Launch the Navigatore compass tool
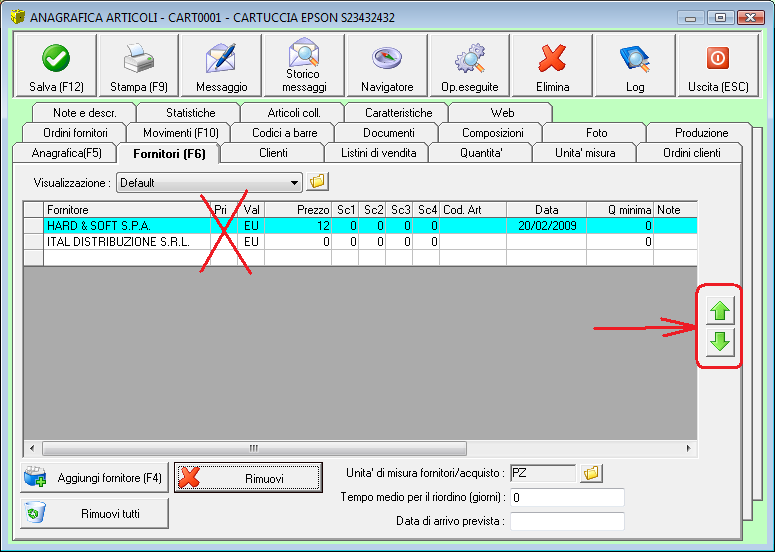 [x=387, y=65]
